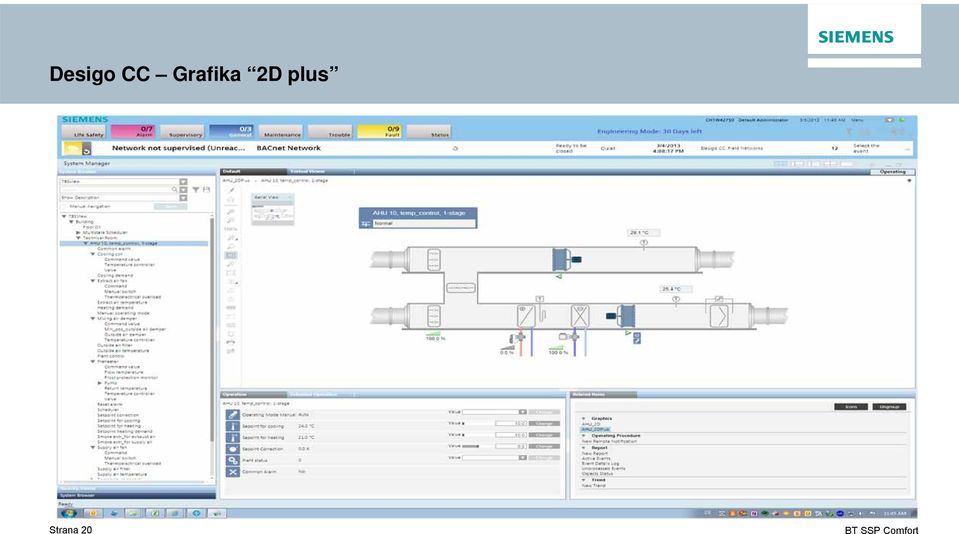Click the Supervisory summary button
The width and height of the screenshot is (959, 534).
click(x=182, y=132)
